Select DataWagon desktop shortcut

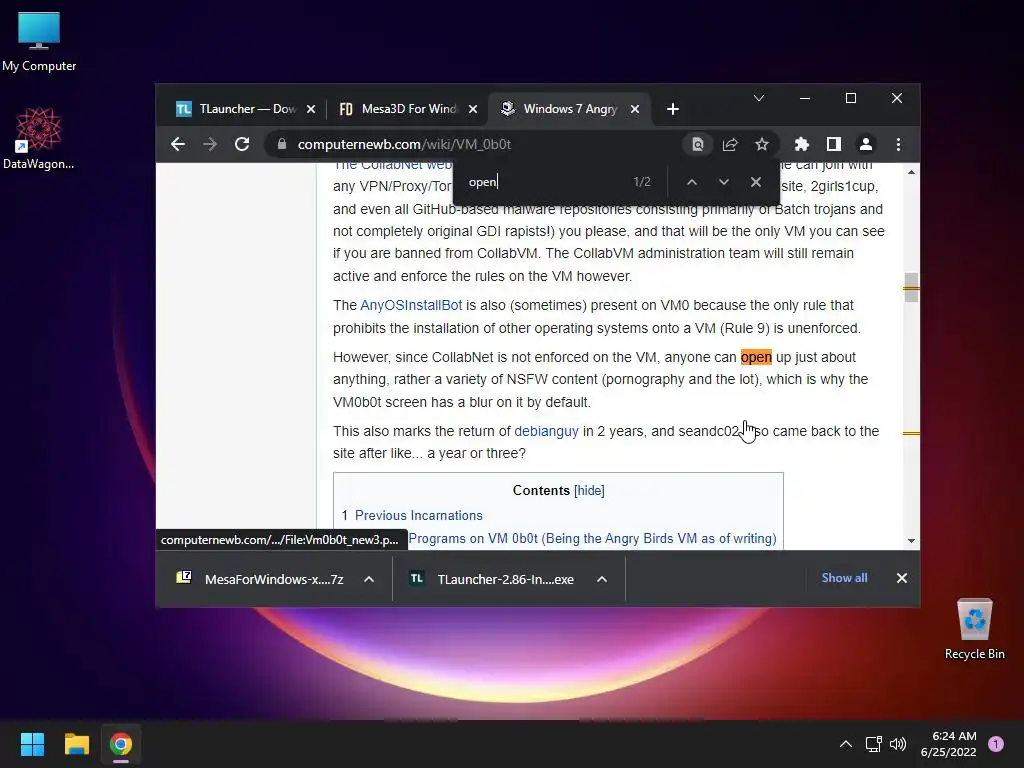(x=39, y=138)
